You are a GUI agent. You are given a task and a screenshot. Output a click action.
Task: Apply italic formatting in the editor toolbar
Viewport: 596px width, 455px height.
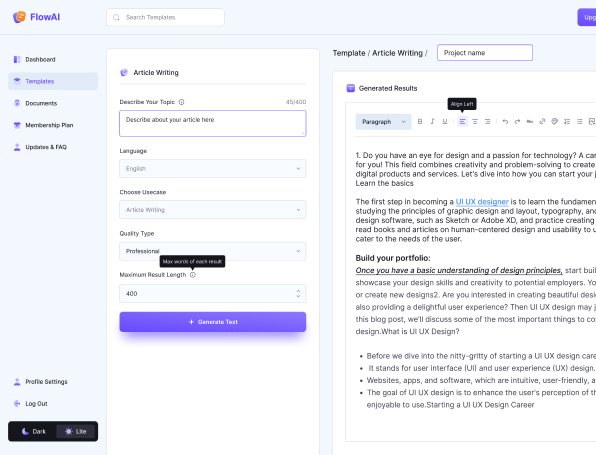coord(432,122)
